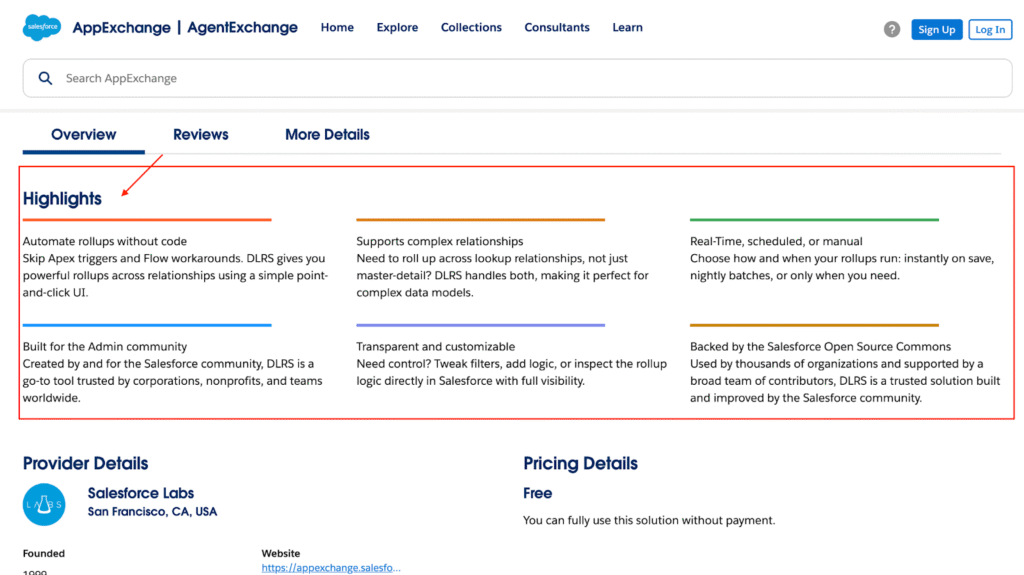The height and width of the screenshot is (575, 1024).
Task: Click 'Supports complex relationships' text
Action: click(440, 241)
